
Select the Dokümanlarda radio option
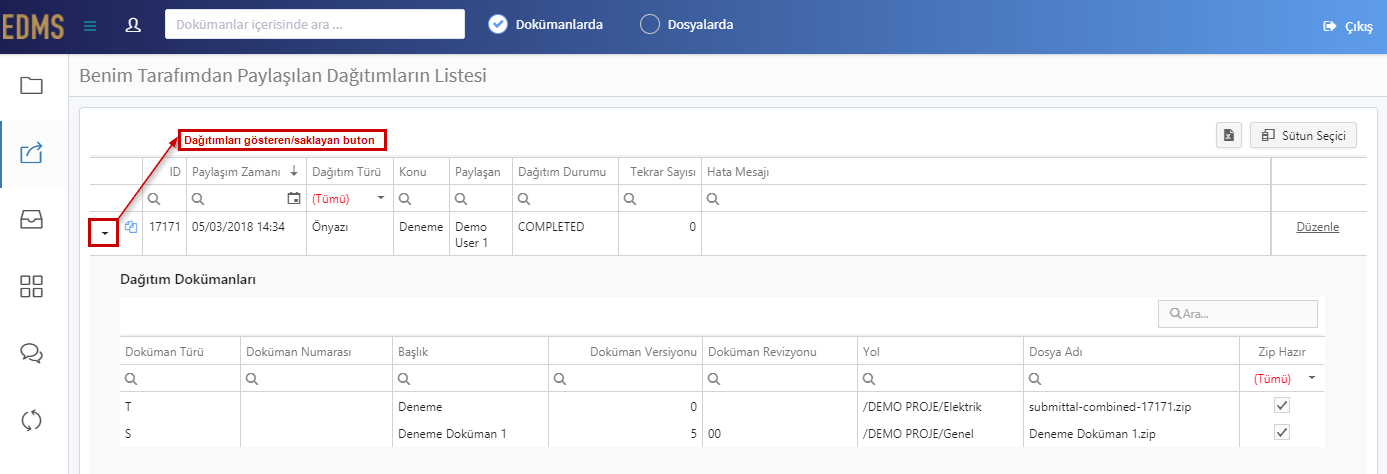coord(498,24)
